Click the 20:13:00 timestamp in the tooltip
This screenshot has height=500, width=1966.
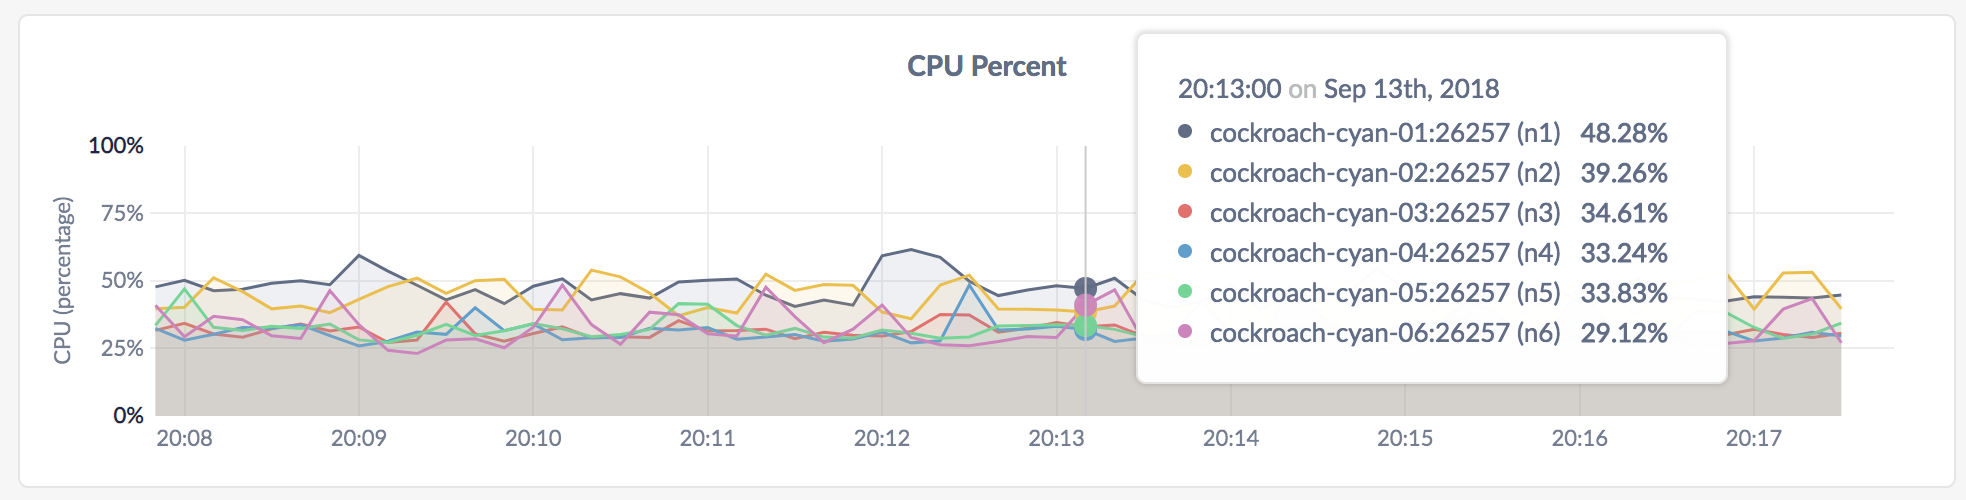pos(1229,89)
